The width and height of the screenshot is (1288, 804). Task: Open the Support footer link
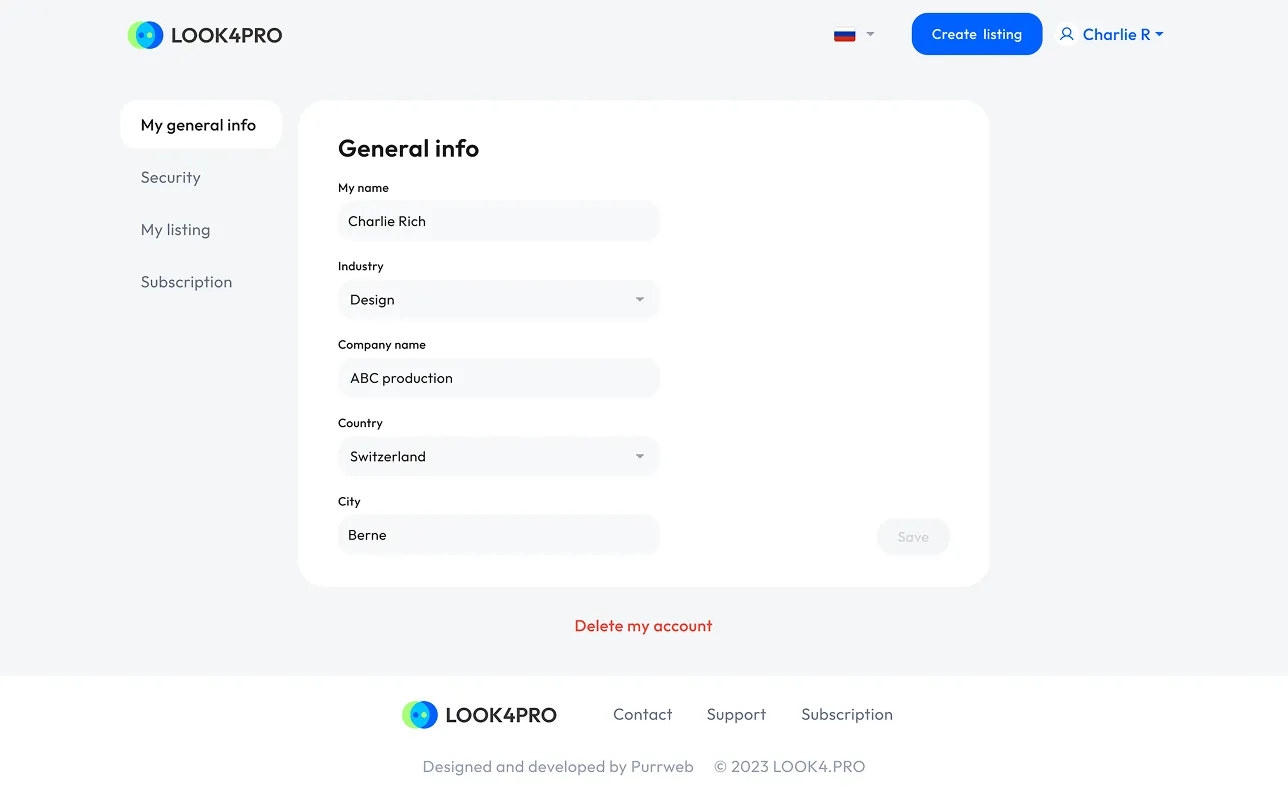pyautogui.click(x=736, y=715)
